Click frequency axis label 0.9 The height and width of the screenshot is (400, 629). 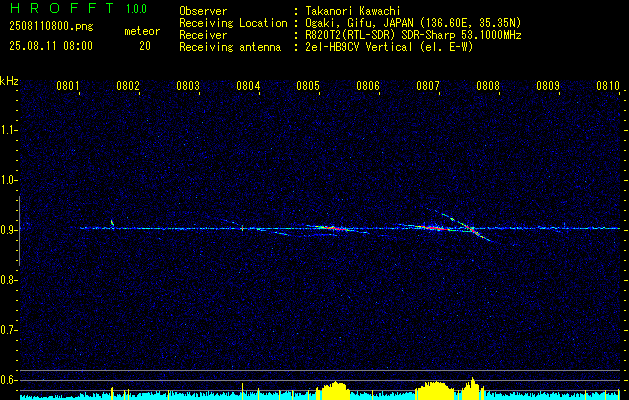point(7,230)
